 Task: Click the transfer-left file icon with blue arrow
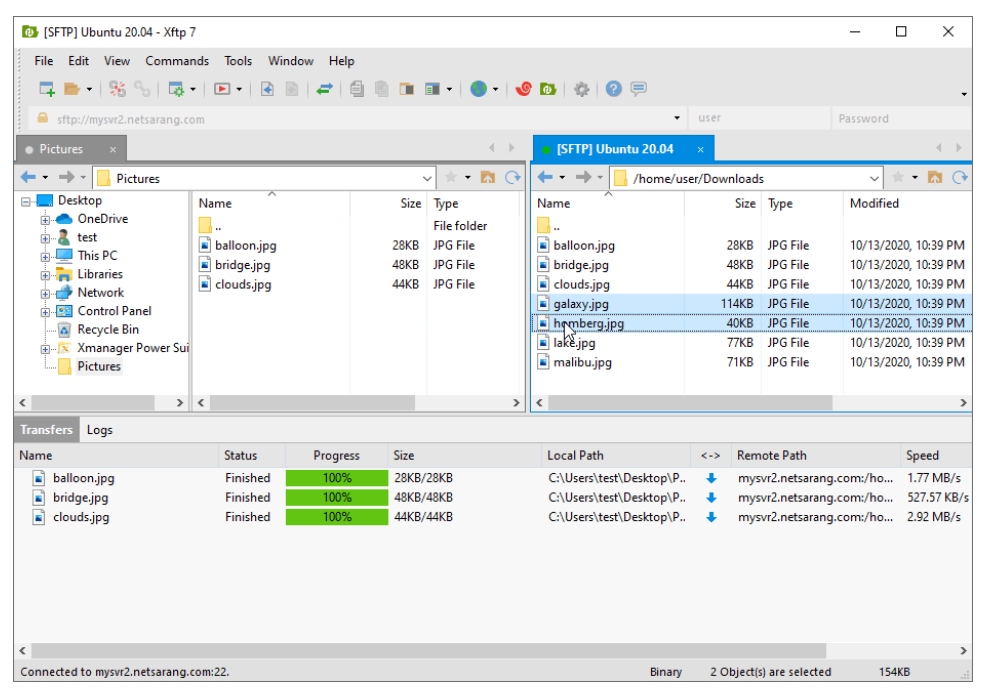point(267,89)
